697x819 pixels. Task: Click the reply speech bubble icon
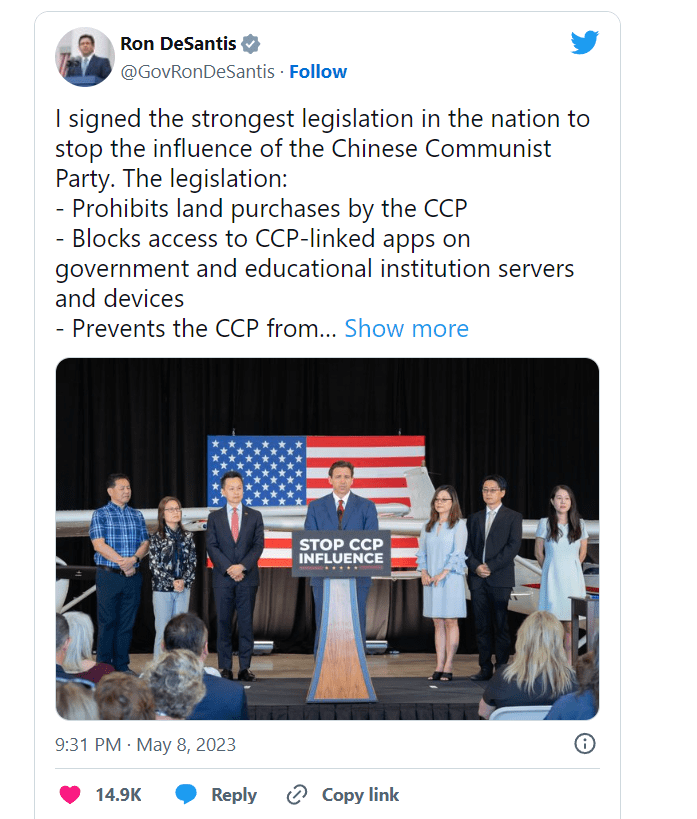186,795
